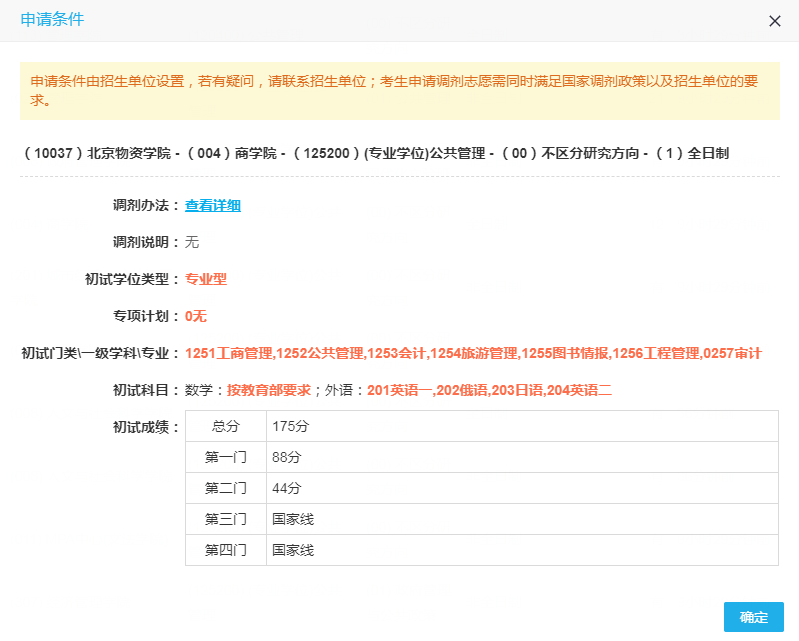Select the 总分 table cell
The image size is (799, 641).
coord(226,427)
